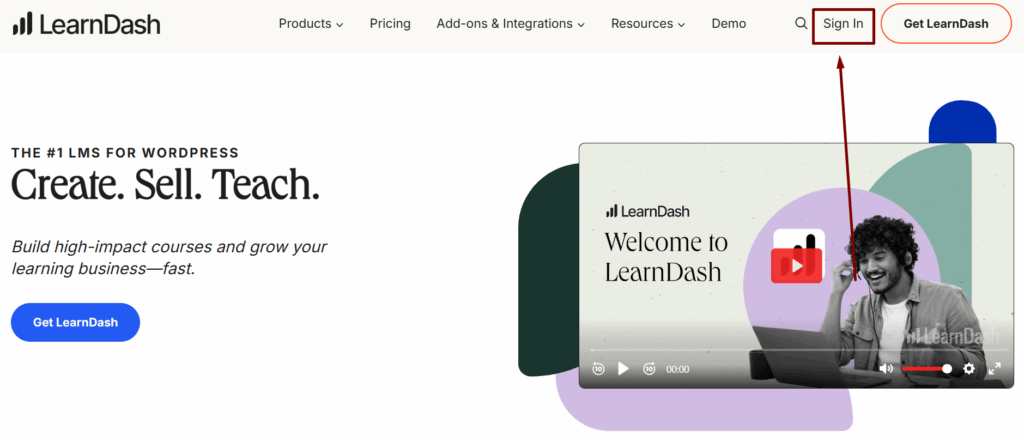1024x442 pixels.
Task: Switch the video to fullscreen
Action: point(995,369)
